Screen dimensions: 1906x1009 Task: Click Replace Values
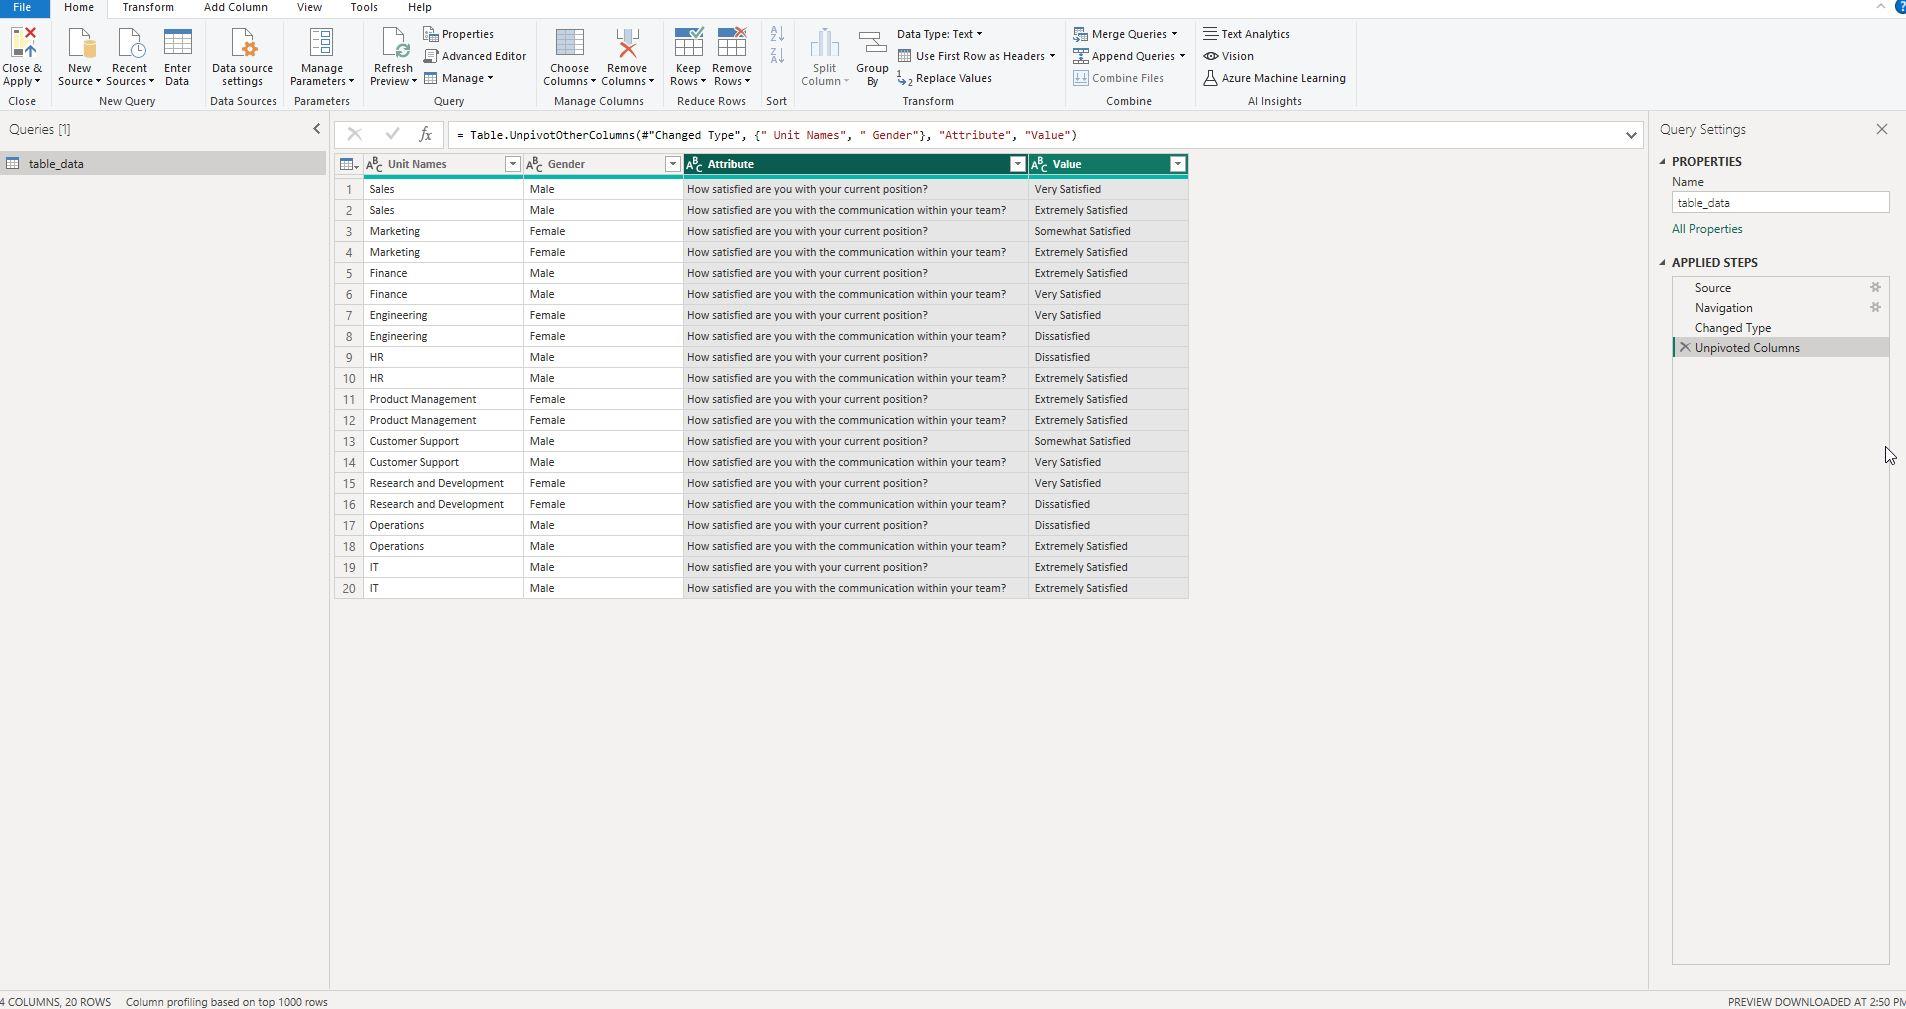[x=945, y=78]
